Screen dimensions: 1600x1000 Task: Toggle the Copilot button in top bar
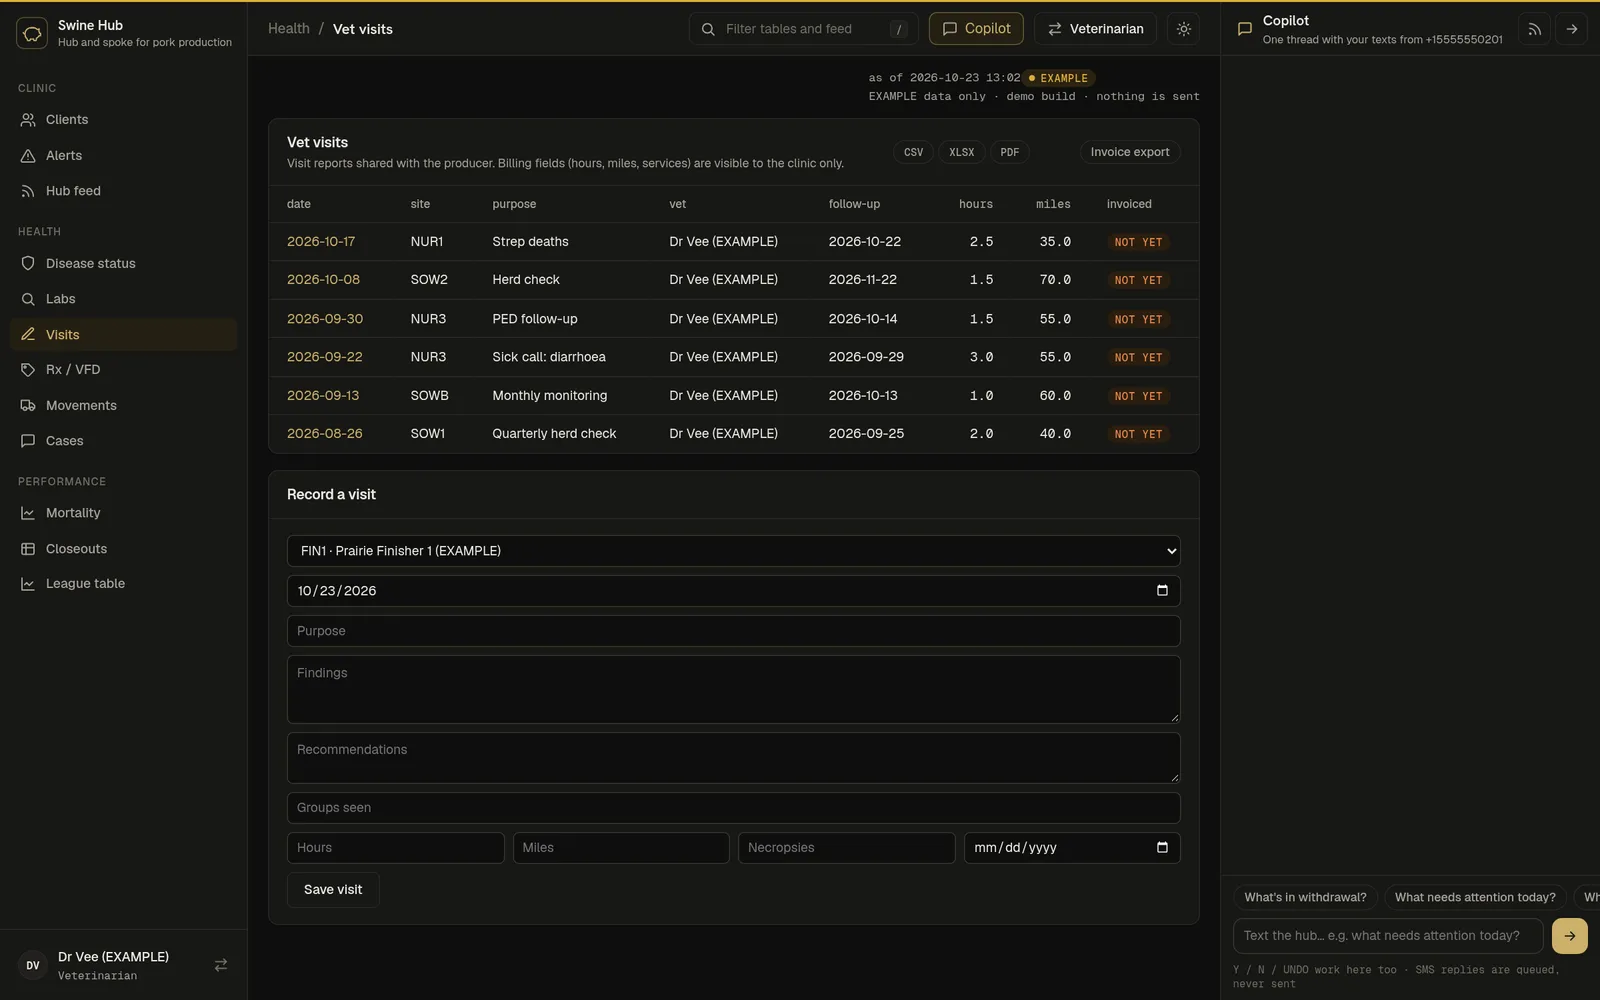[976, 29]
